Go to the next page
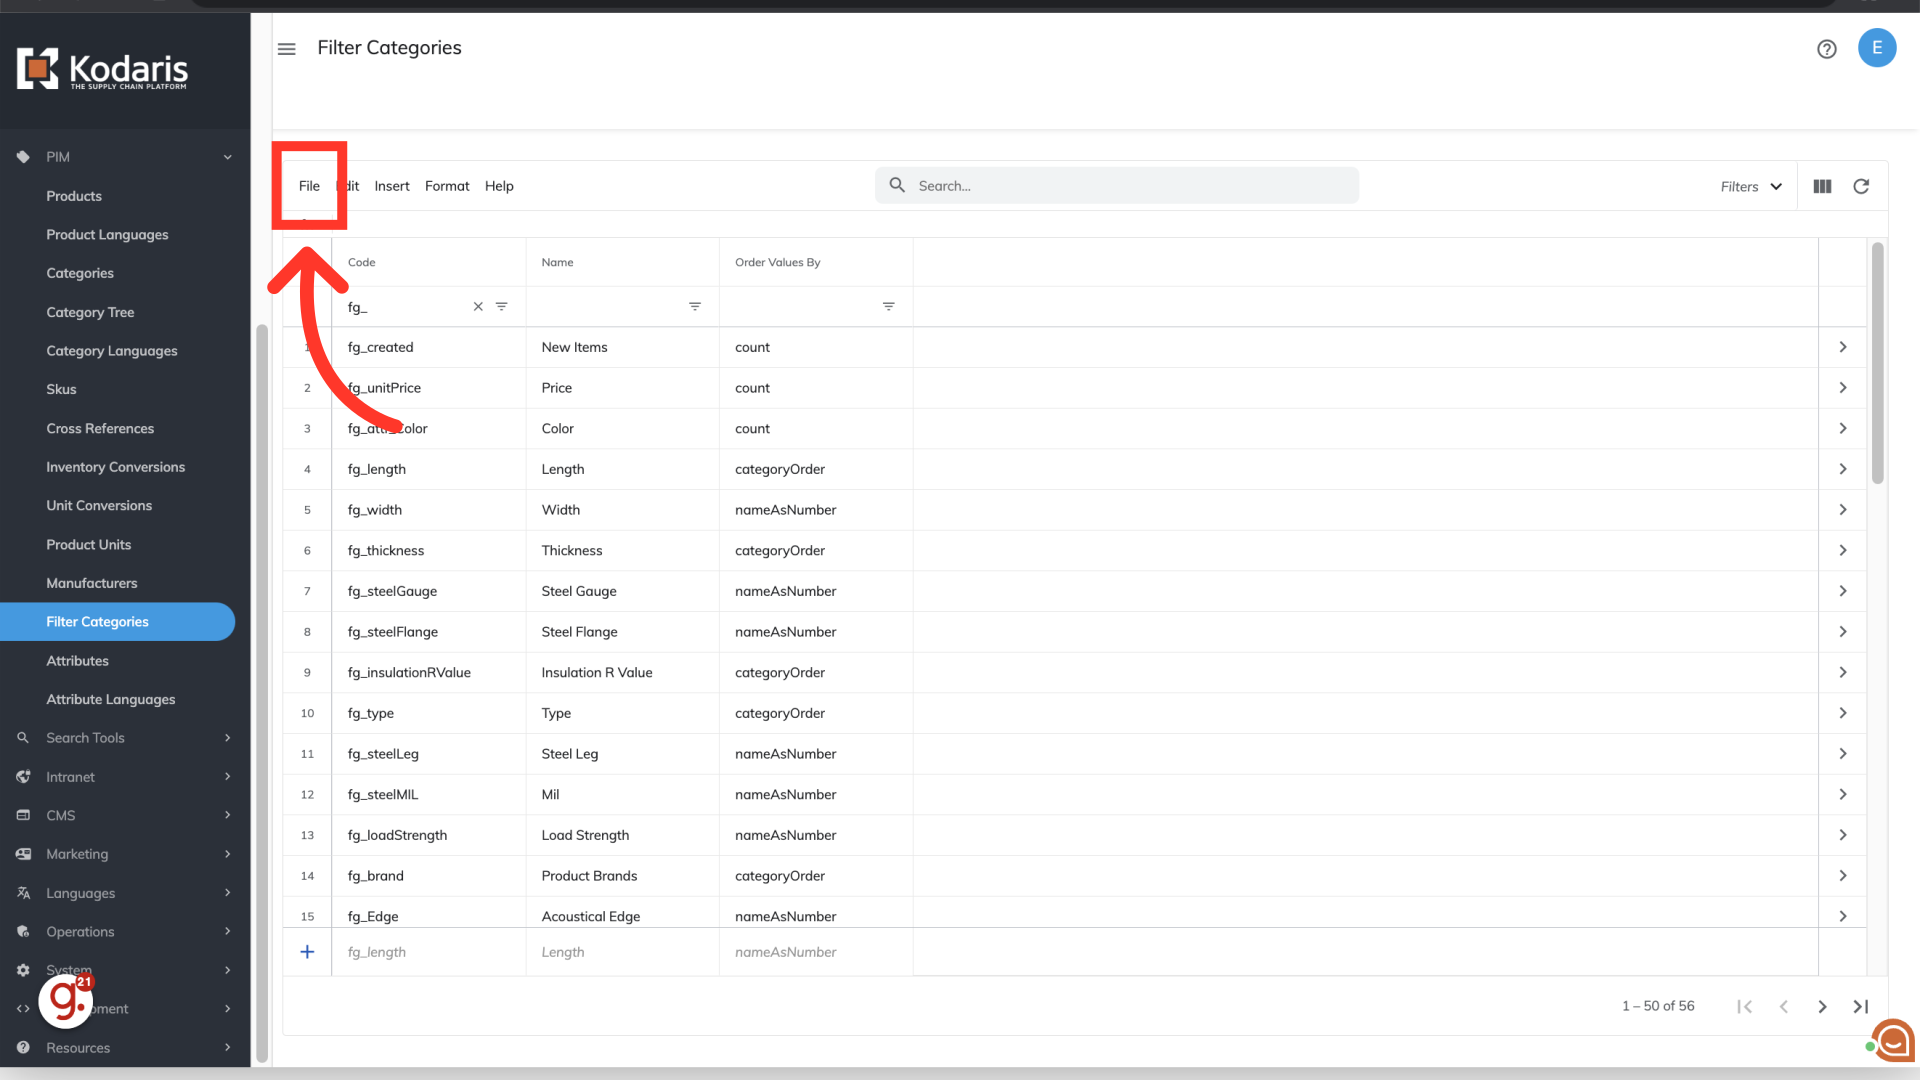 1822,1007
